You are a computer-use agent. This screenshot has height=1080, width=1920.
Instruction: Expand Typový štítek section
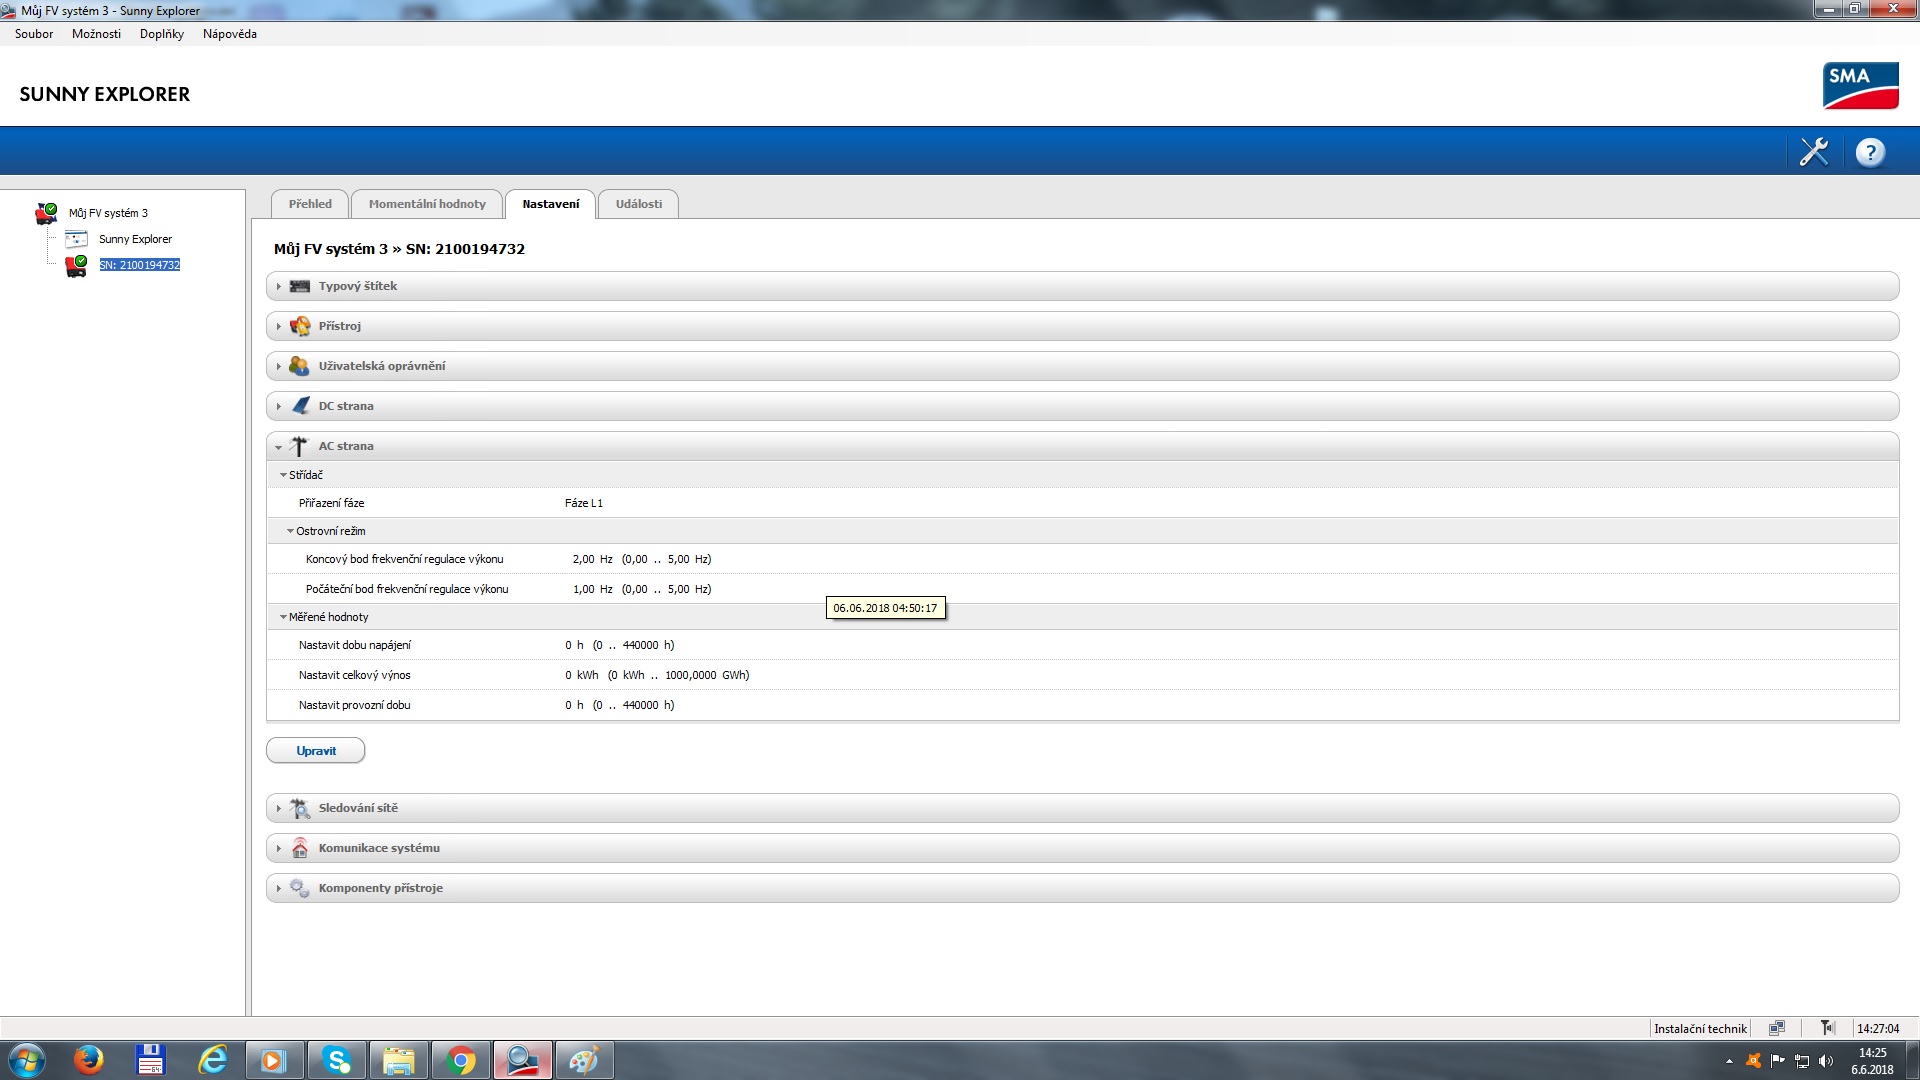click(x=357, y=286)
